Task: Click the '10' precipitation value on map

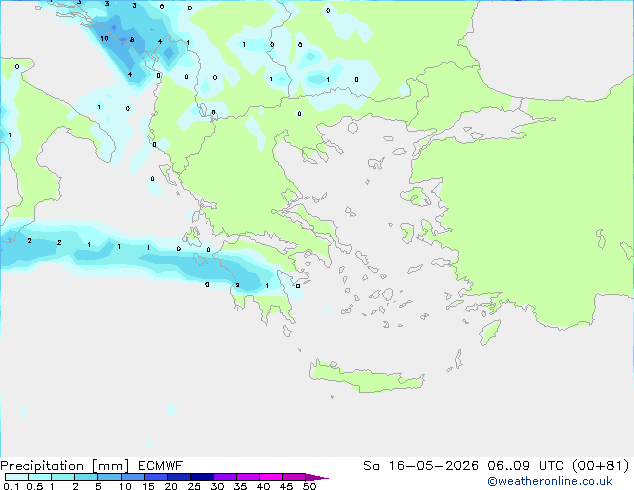Action: coord(104,38)
